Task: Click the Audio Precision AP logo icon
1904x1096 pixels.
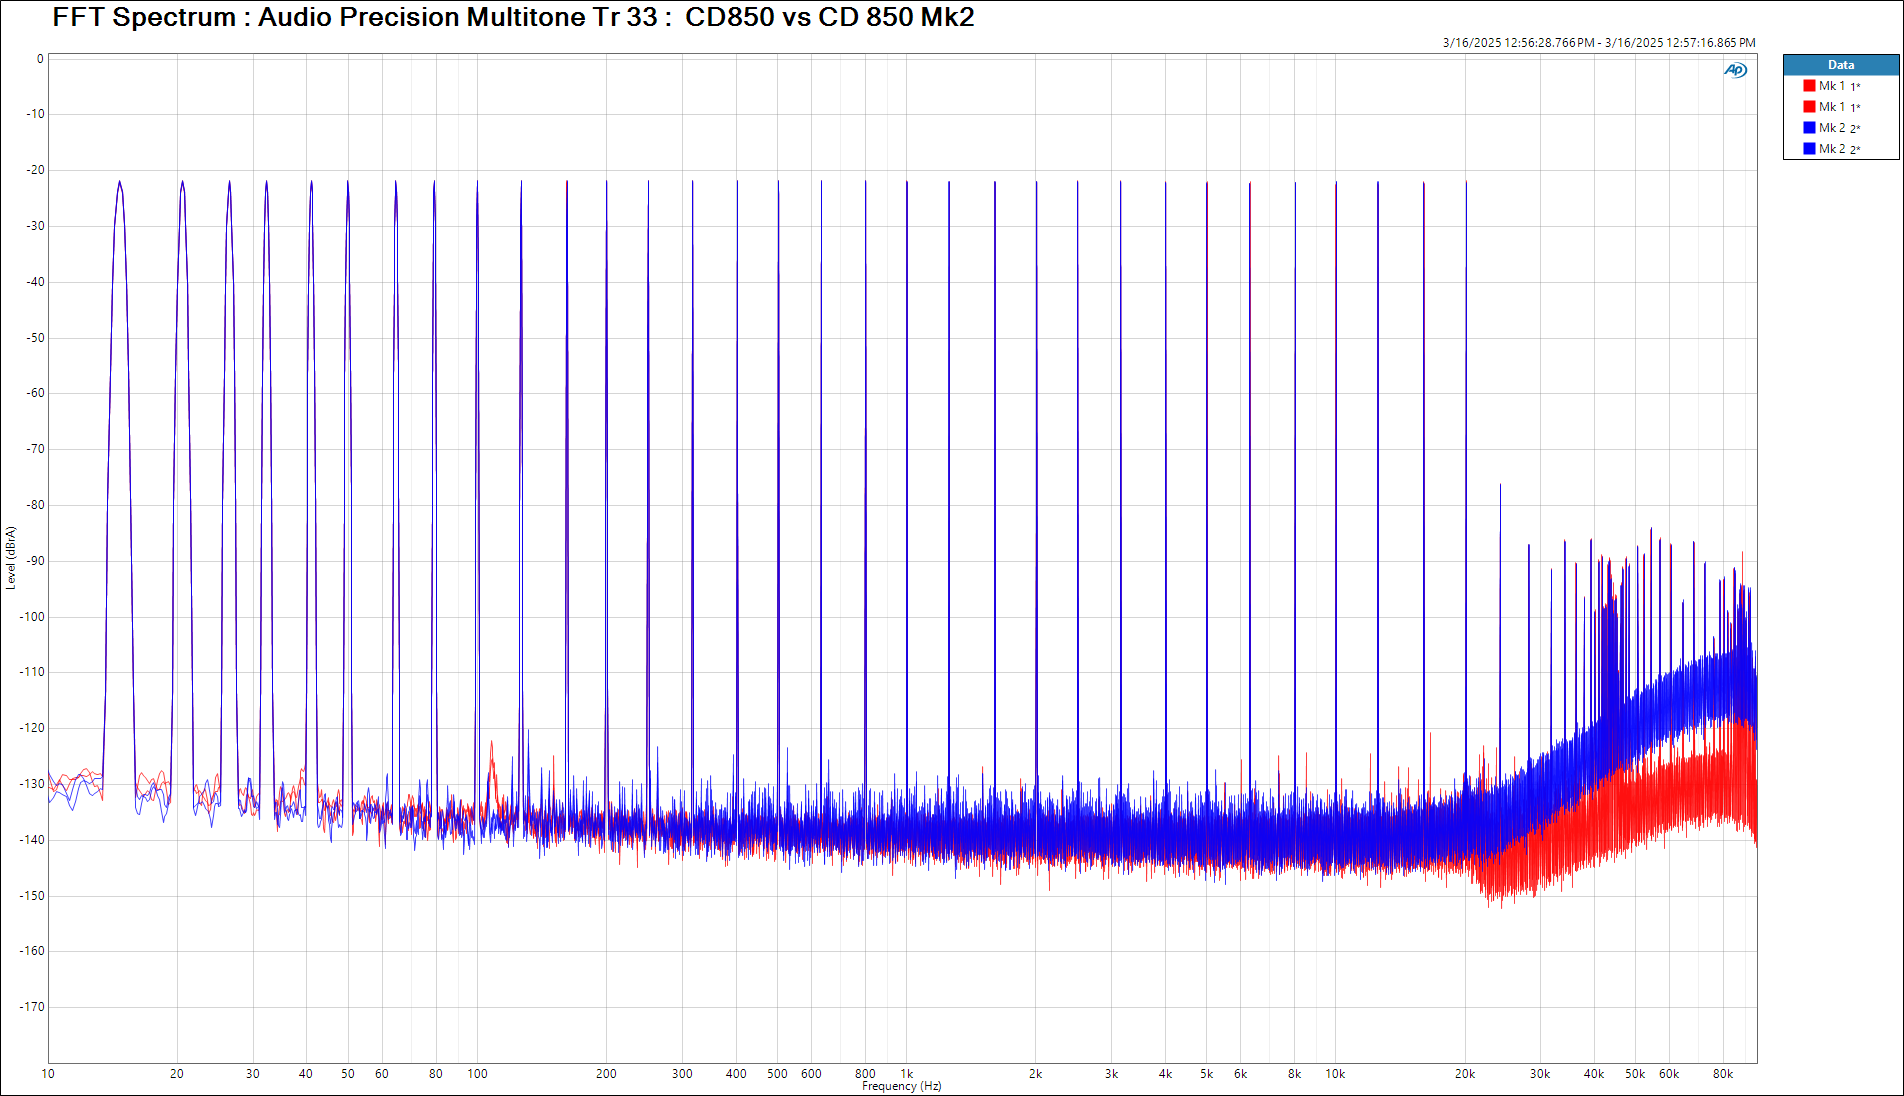Action: pos(1735,70)
